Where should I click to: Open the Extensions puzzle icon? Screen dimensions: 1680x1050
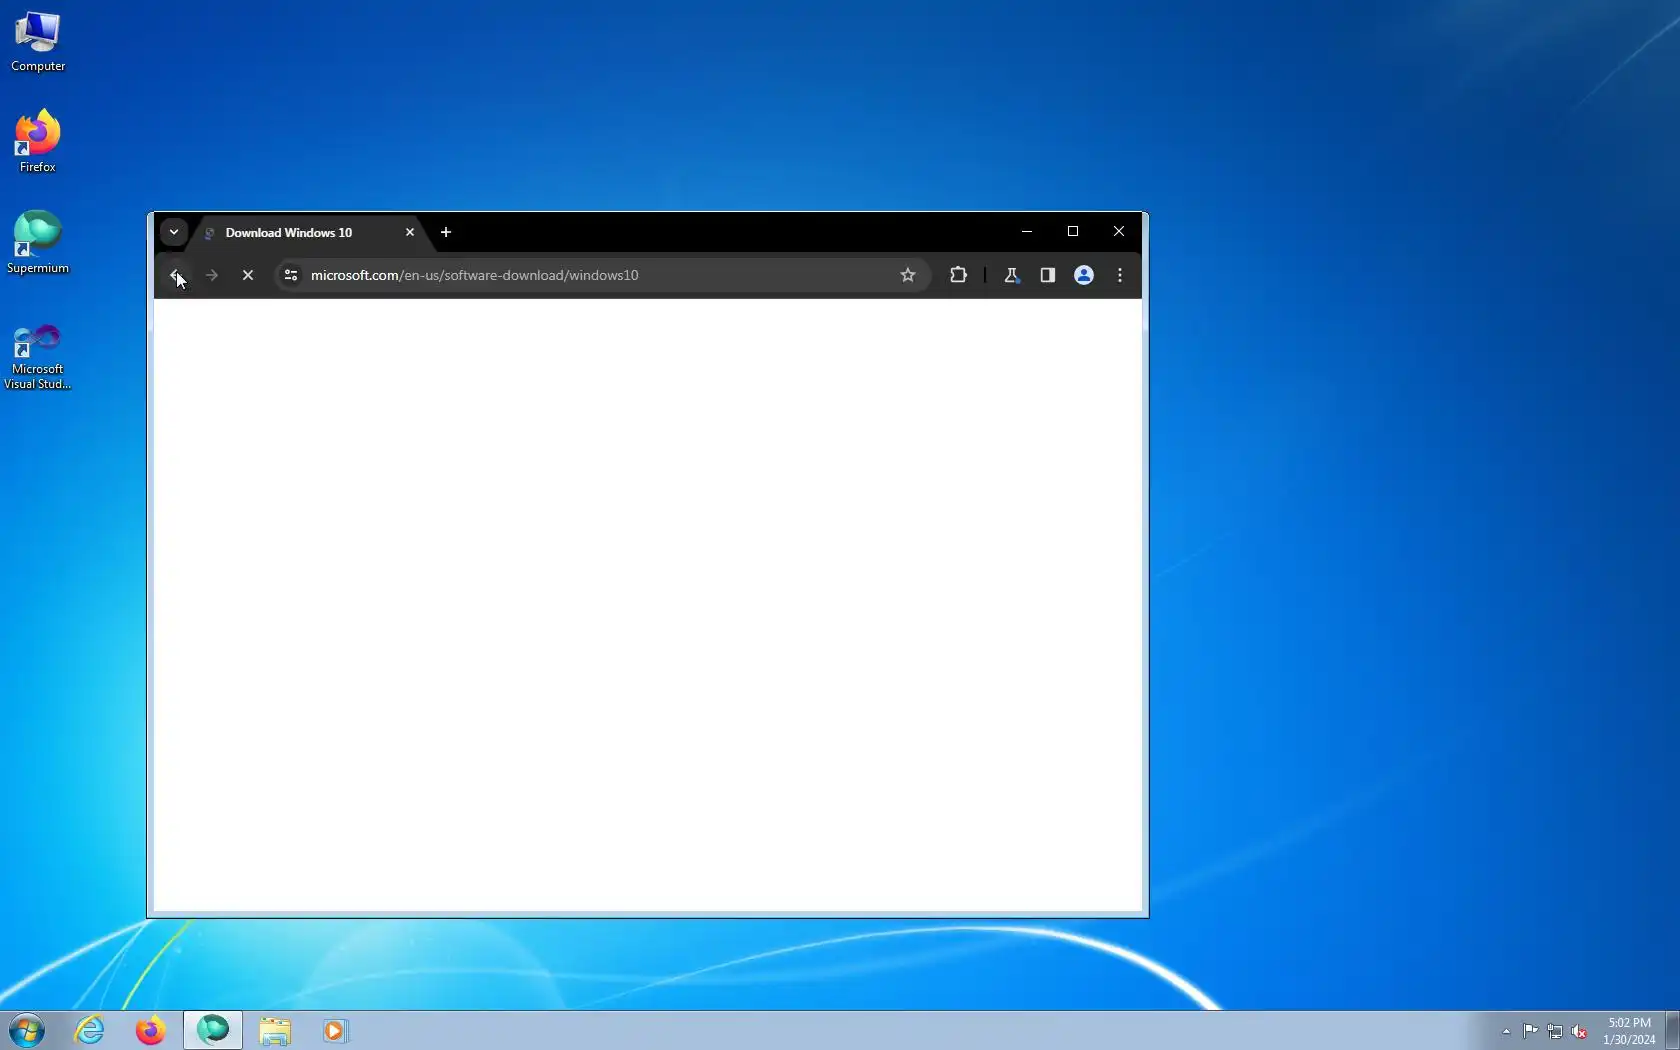(958, 275)
